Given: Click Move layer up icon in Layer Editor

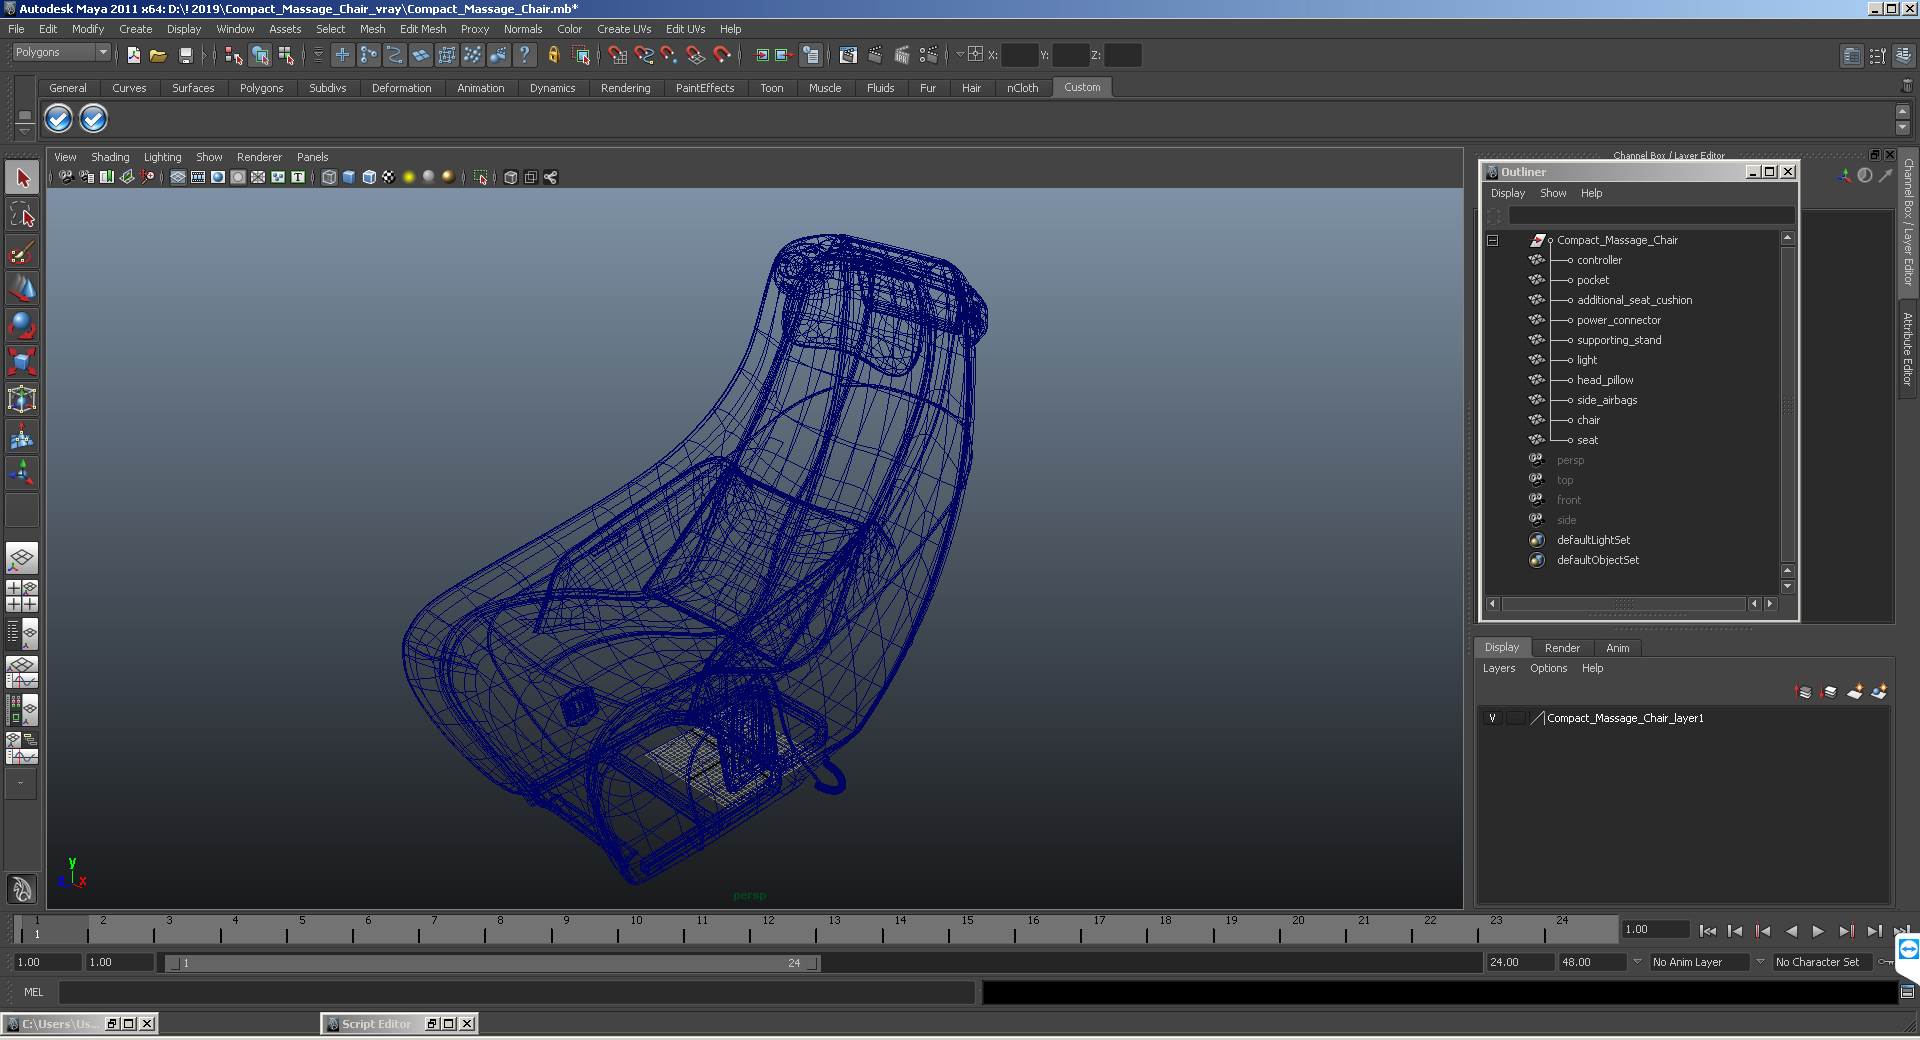Looking at the screenshot, I should (x=1804, y=692).
